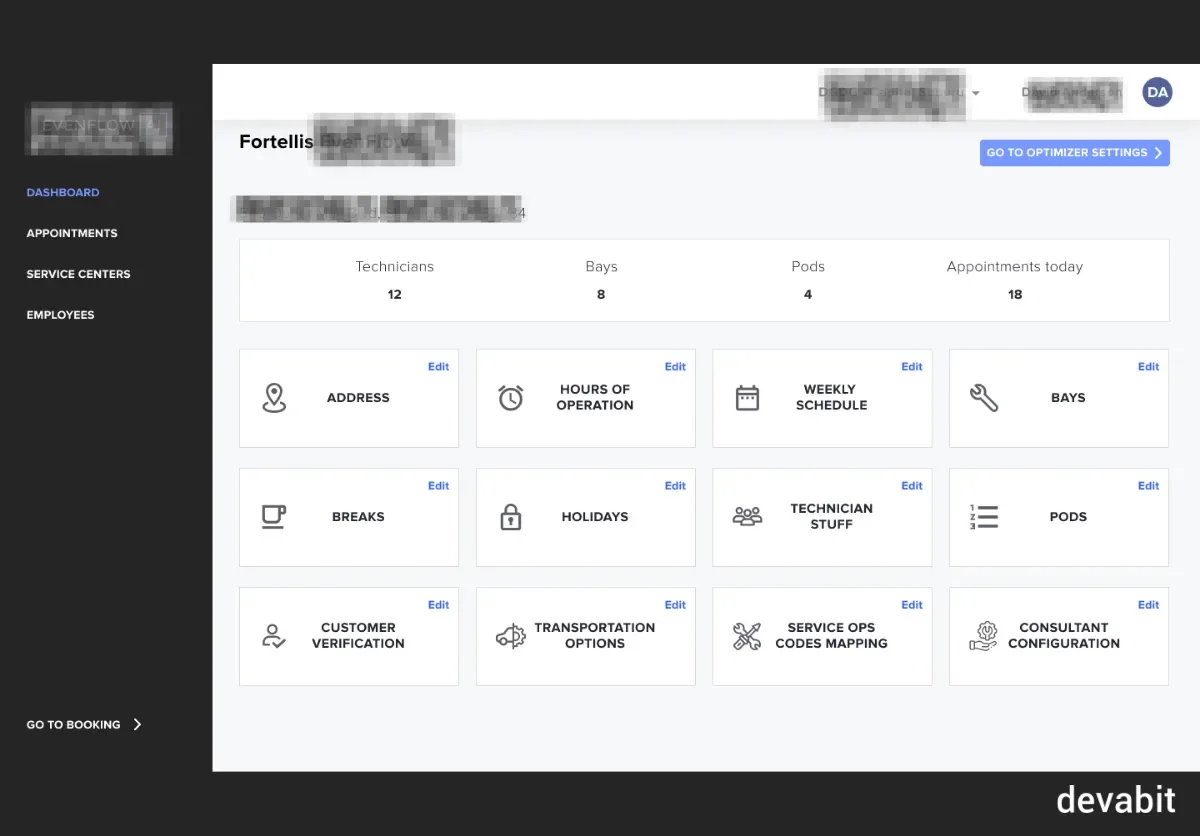
Task: Open the Service Centers sidebar menu item
Action: tap(78, 274)
